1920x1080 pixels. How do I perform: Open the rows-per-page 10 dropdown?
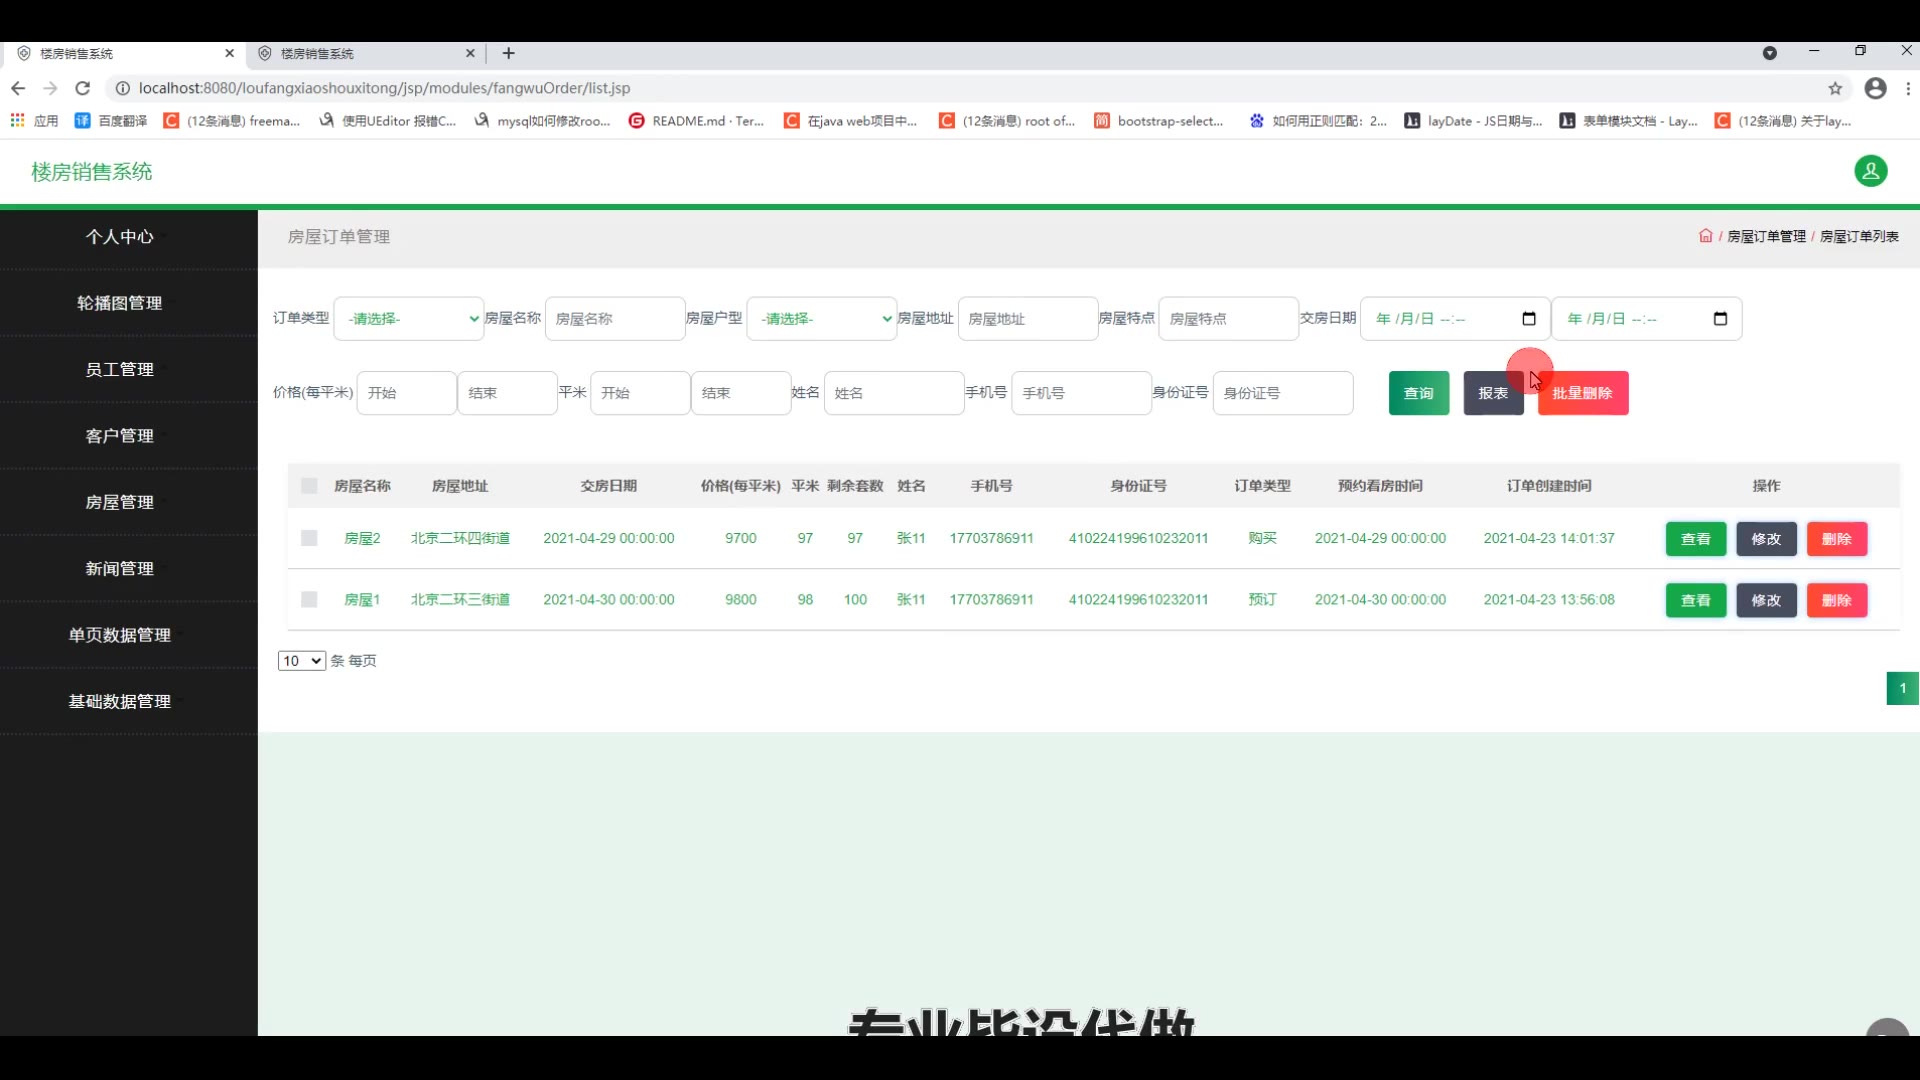(301, 661)
